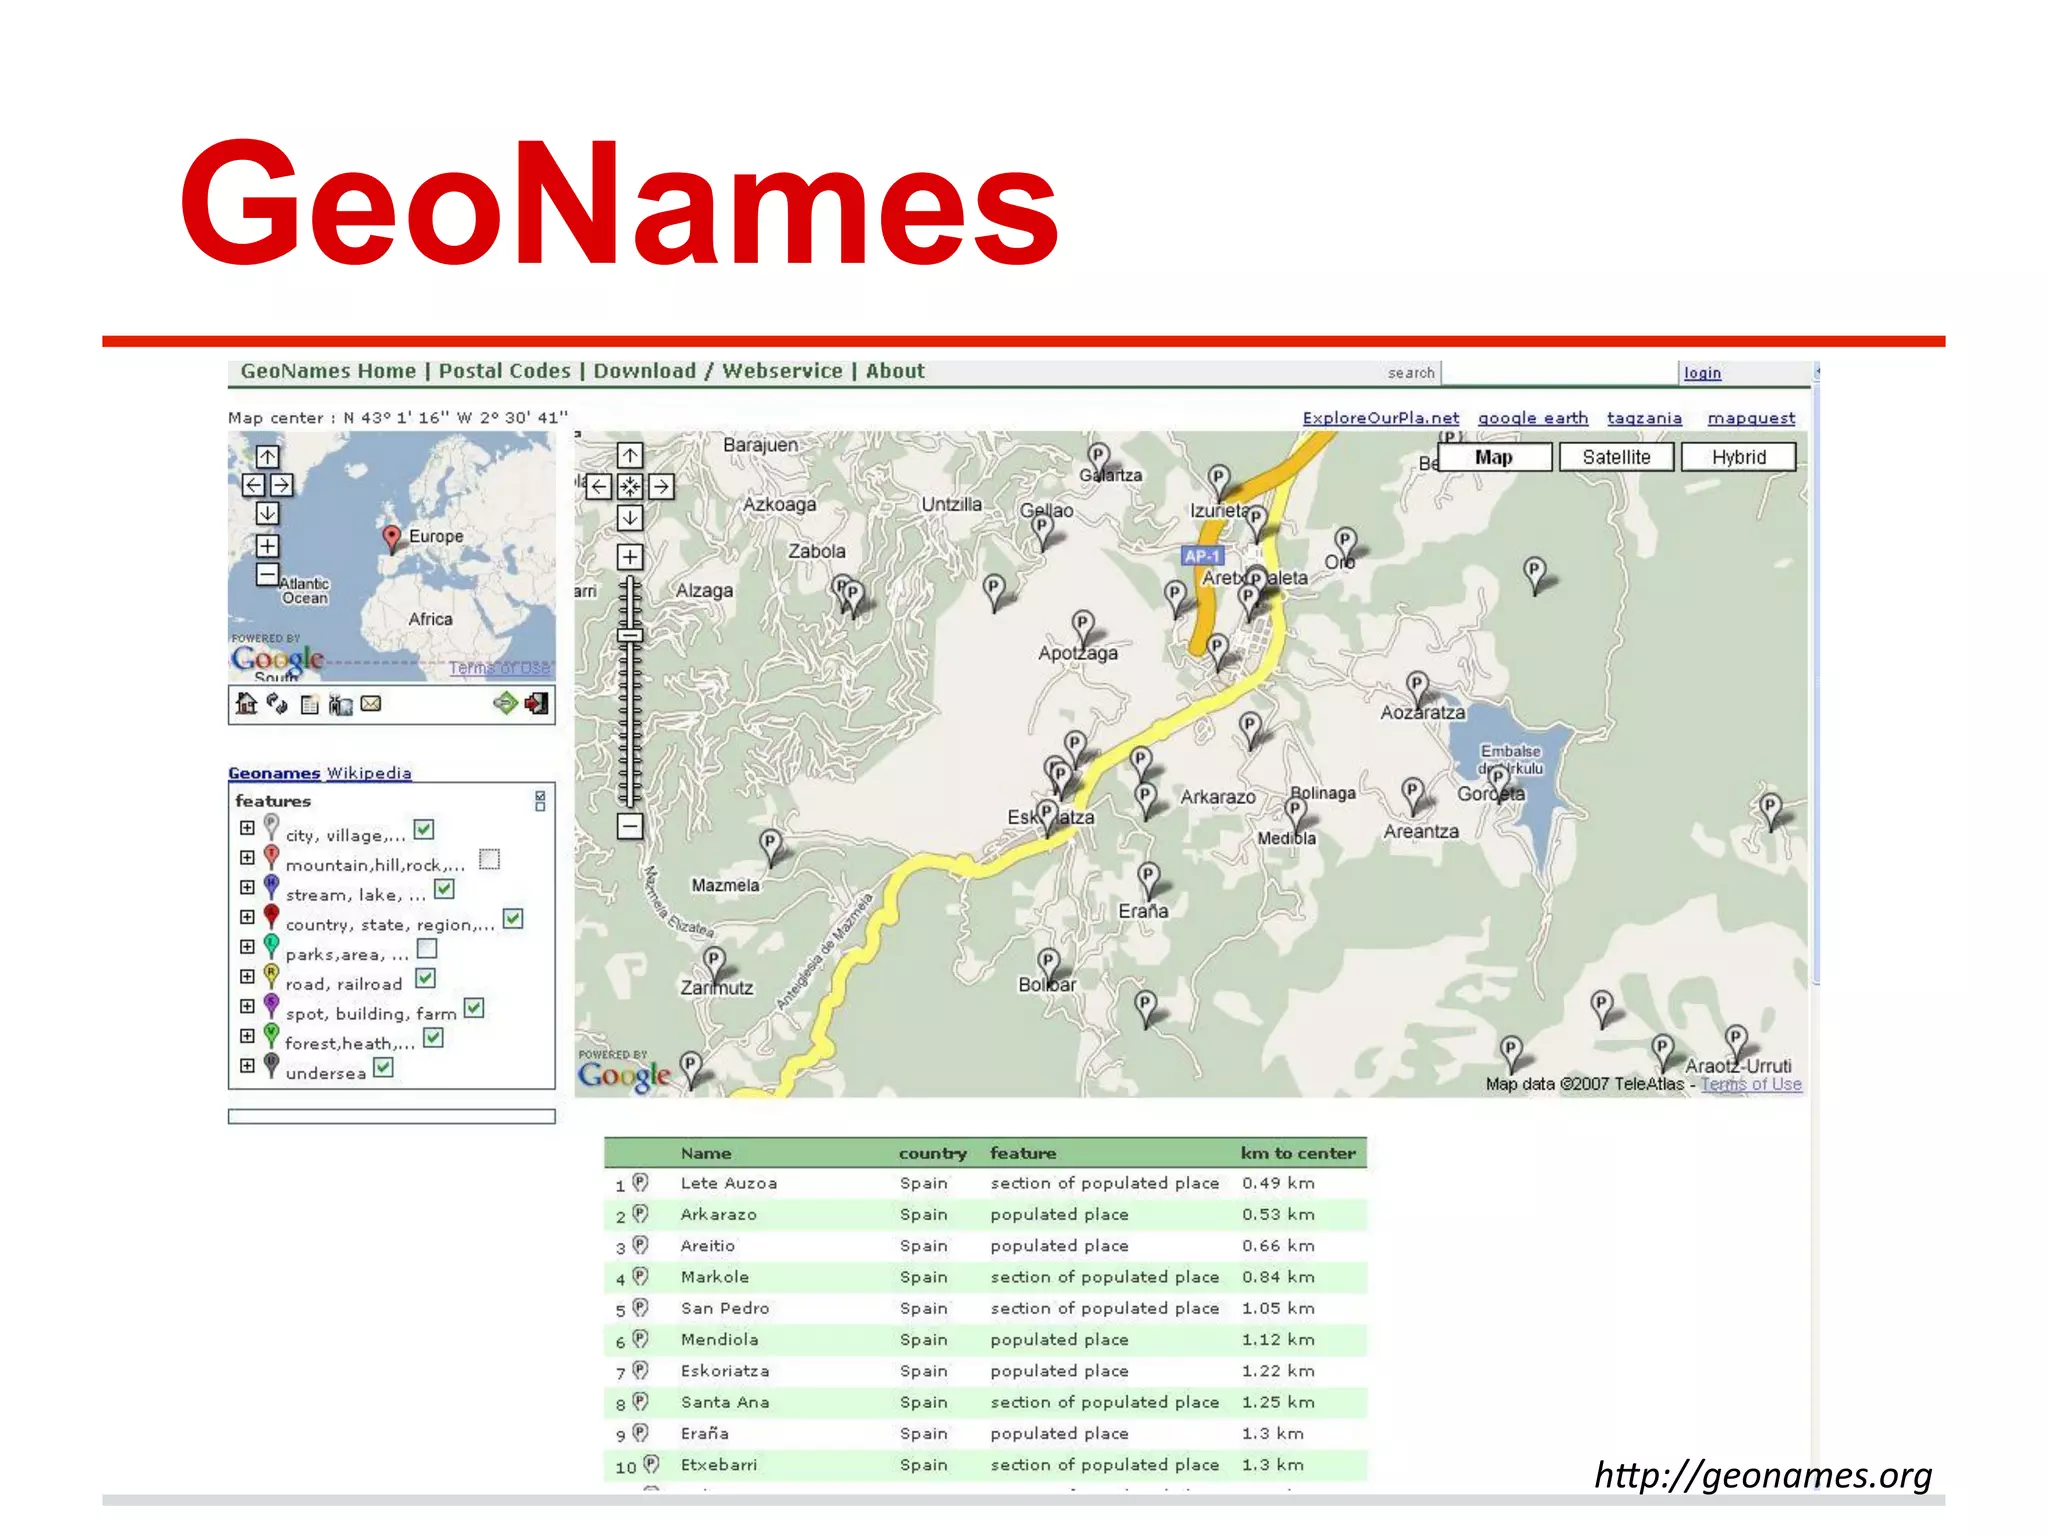Screen dimensions: 2048x1536
Task: Expand country, state, region group
Action: pyautogui.click(x=247, y=917)
